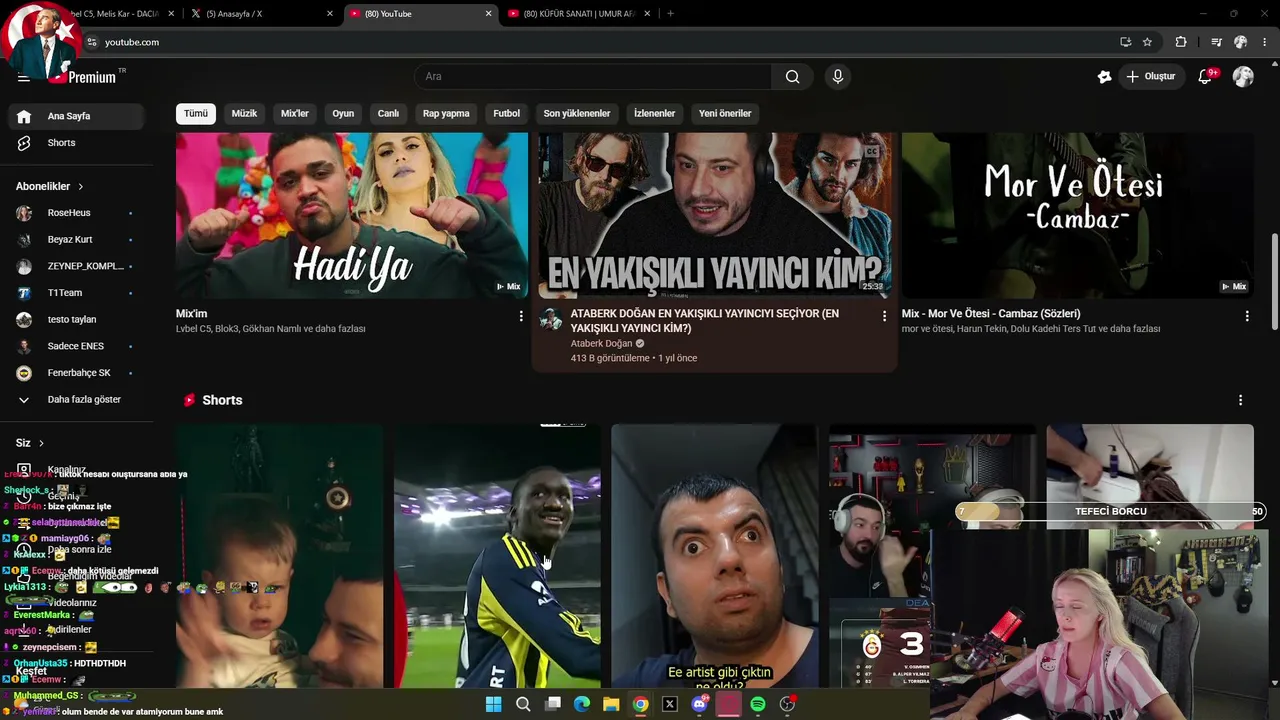The image size is (1280, 720).
Task: Play the Mor Ve Ötesi Cambaz thumbnail
Action: [1078, 216]
